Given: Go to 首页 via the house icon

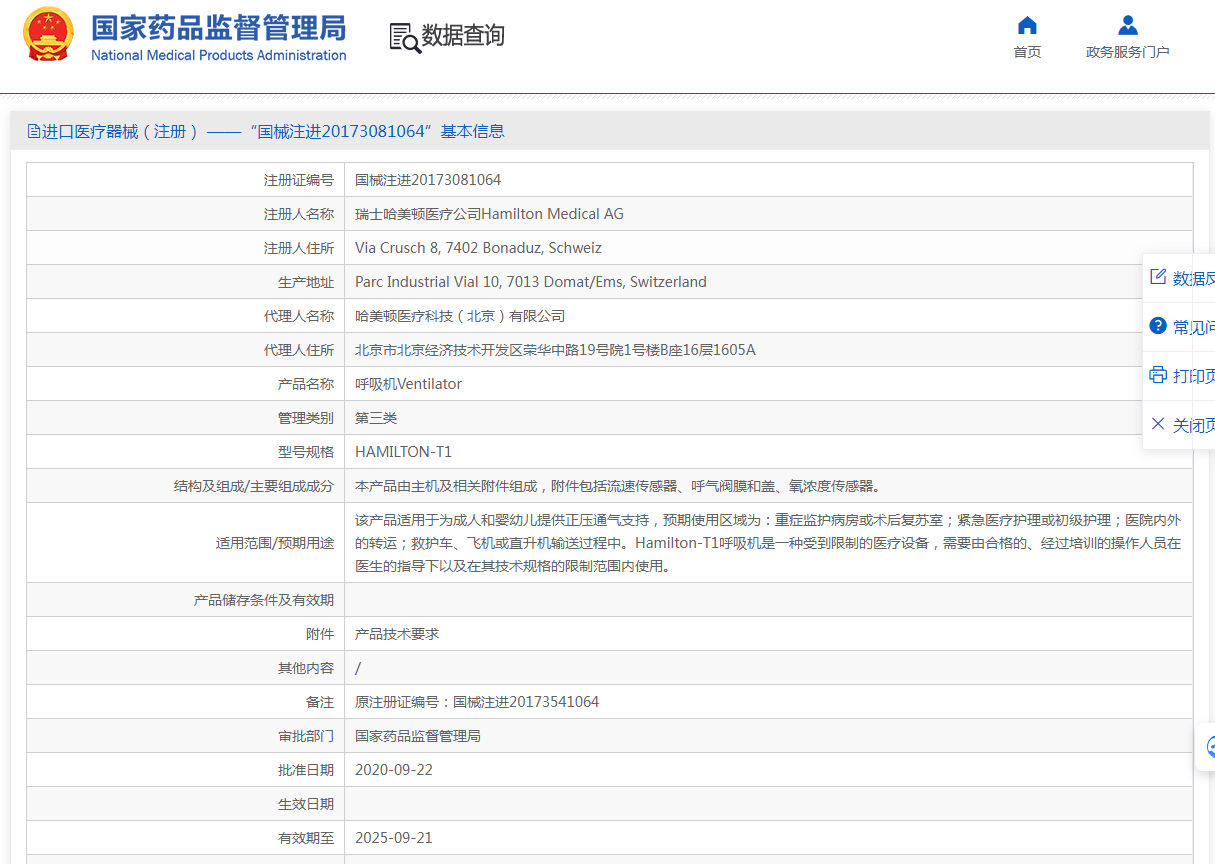Looking at the screenshot, I should pyautogui.click(x=1027, y=25).
